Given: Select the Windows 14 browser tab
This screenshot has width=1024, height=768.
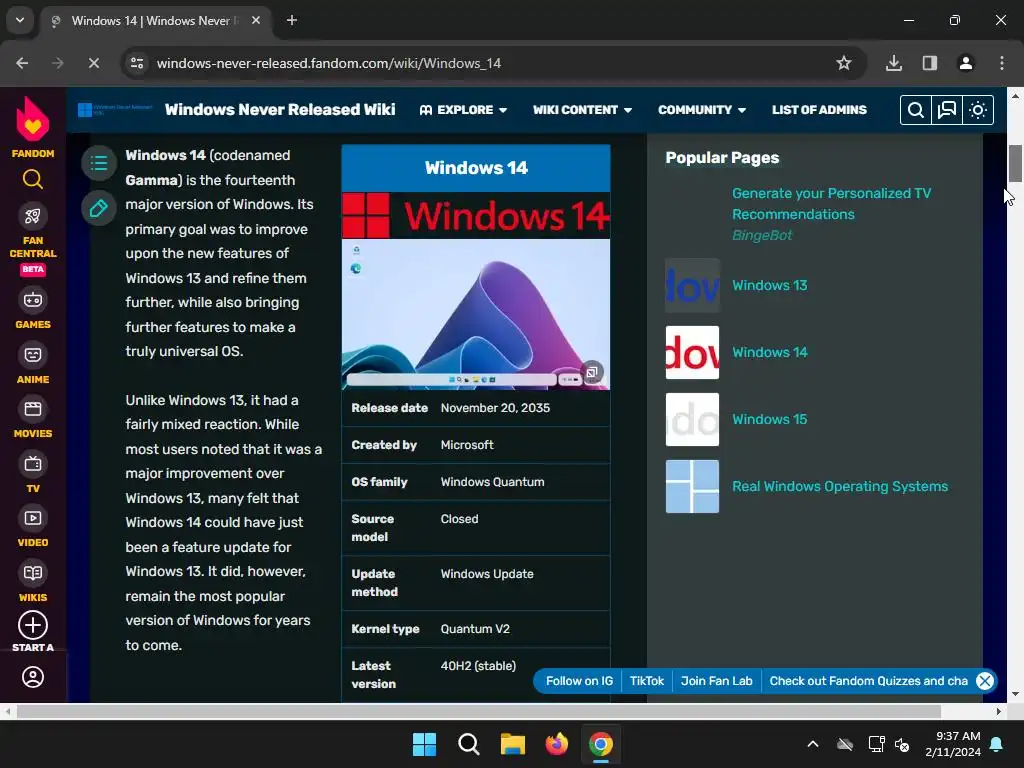Looking at the screenshot, I should click(155, 21).
